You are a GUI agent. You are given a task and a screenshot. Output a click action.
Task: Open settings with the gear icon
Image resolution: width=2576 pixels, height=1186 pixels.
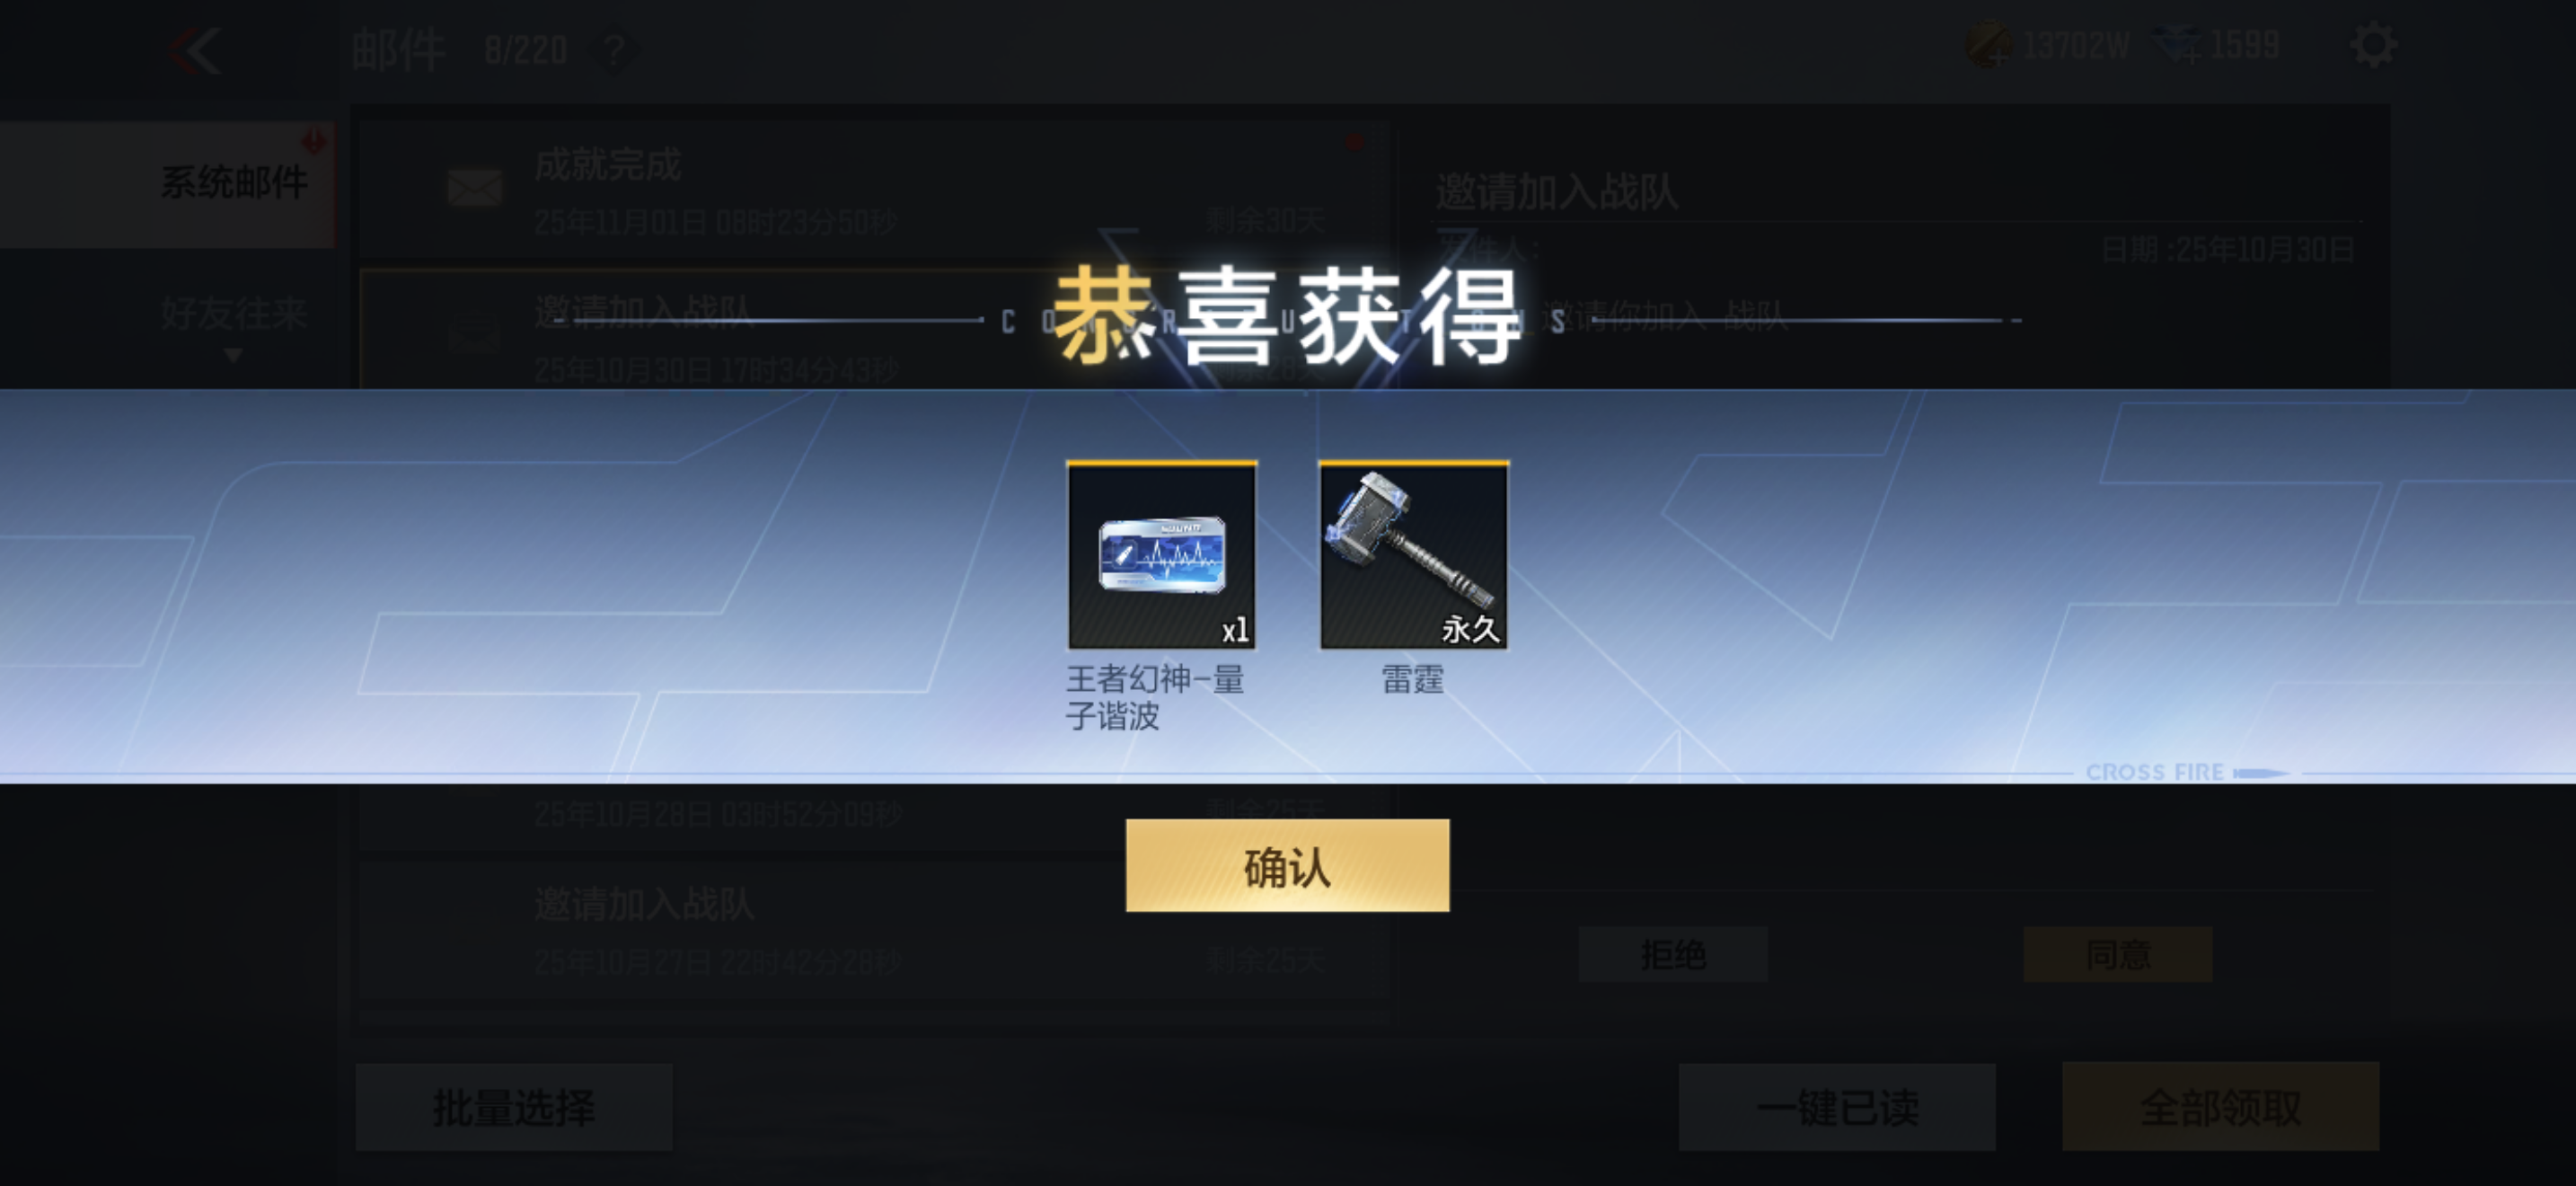click(2372, 46)
